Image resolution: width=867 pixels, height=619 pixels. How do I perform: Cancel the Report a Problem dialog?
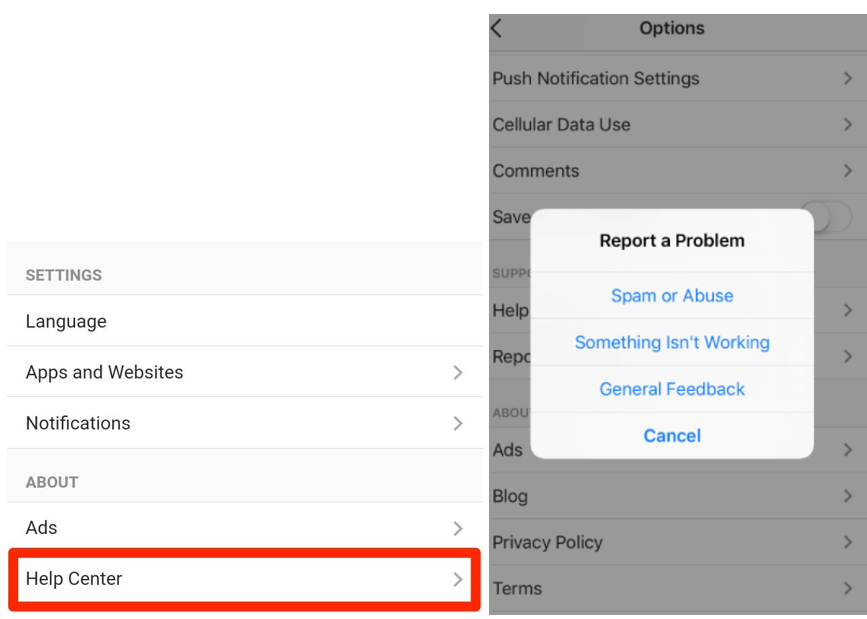[672, 435]
